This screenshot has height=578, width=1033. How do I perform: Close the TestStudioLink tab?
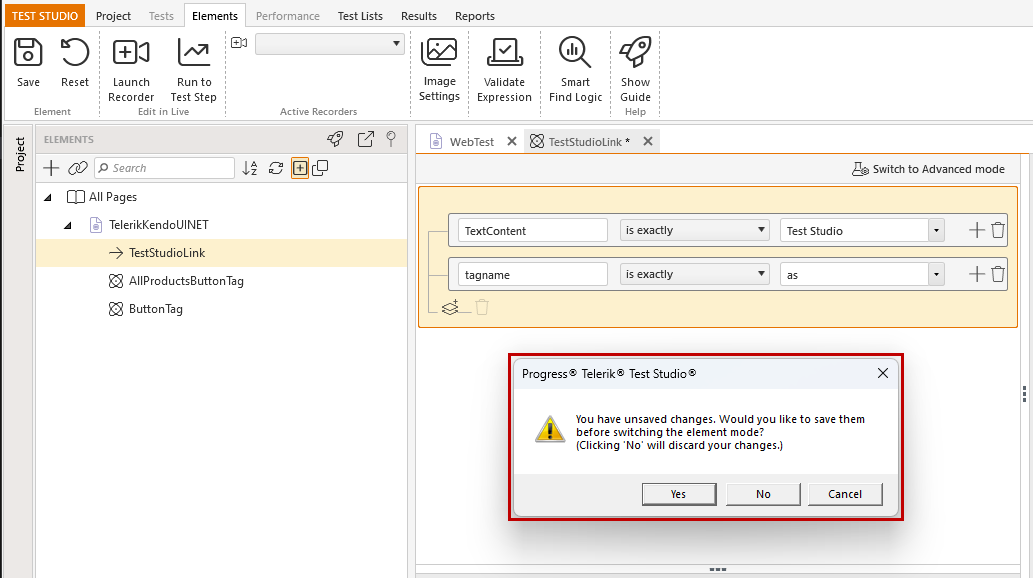point(648,141)
